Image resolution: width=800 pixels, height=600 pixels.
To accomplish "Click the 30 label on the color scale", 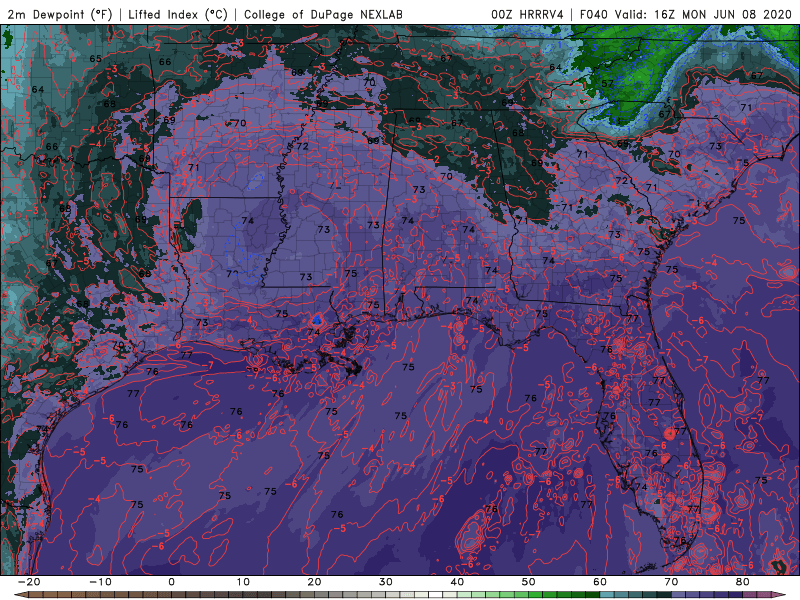I will pos(386,582).
